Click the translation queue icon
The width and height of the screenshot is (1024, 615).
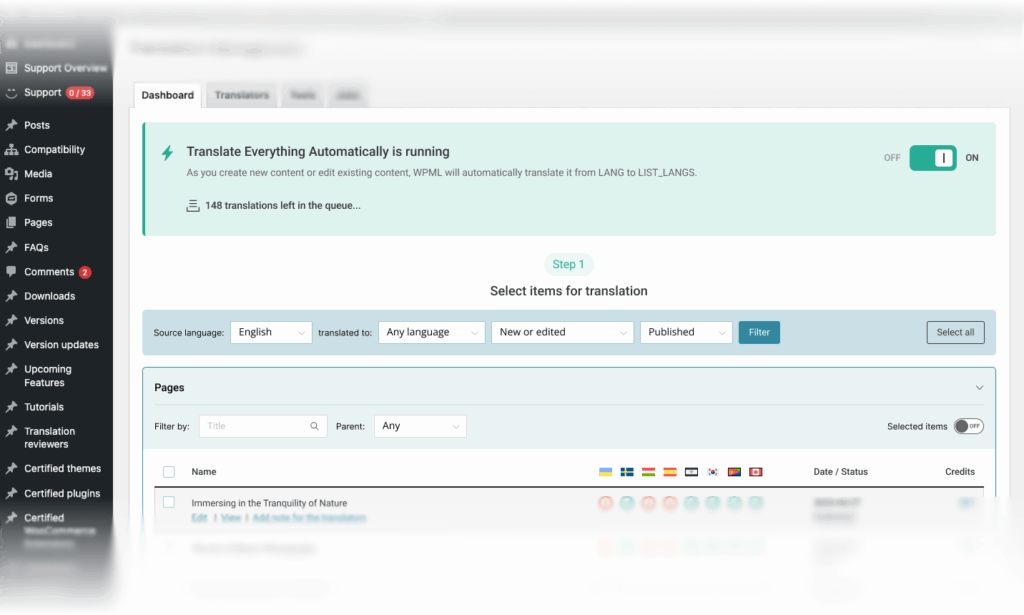(x=193, y=206)
